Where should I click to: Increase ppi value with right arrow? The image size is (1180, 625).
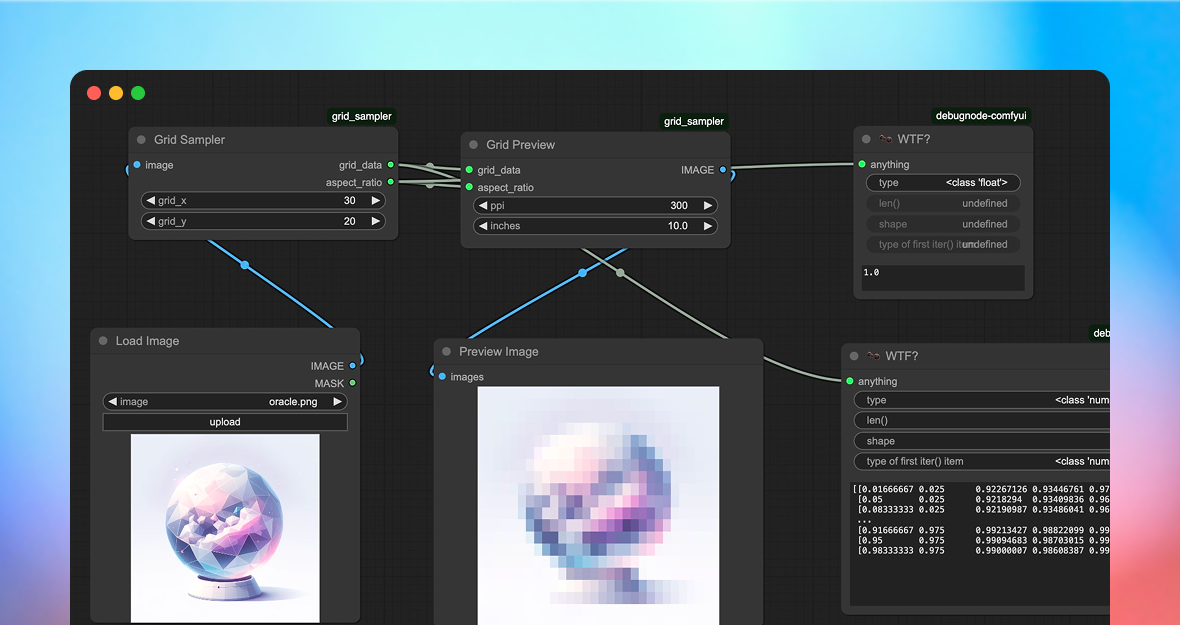(x=708, y=206)
